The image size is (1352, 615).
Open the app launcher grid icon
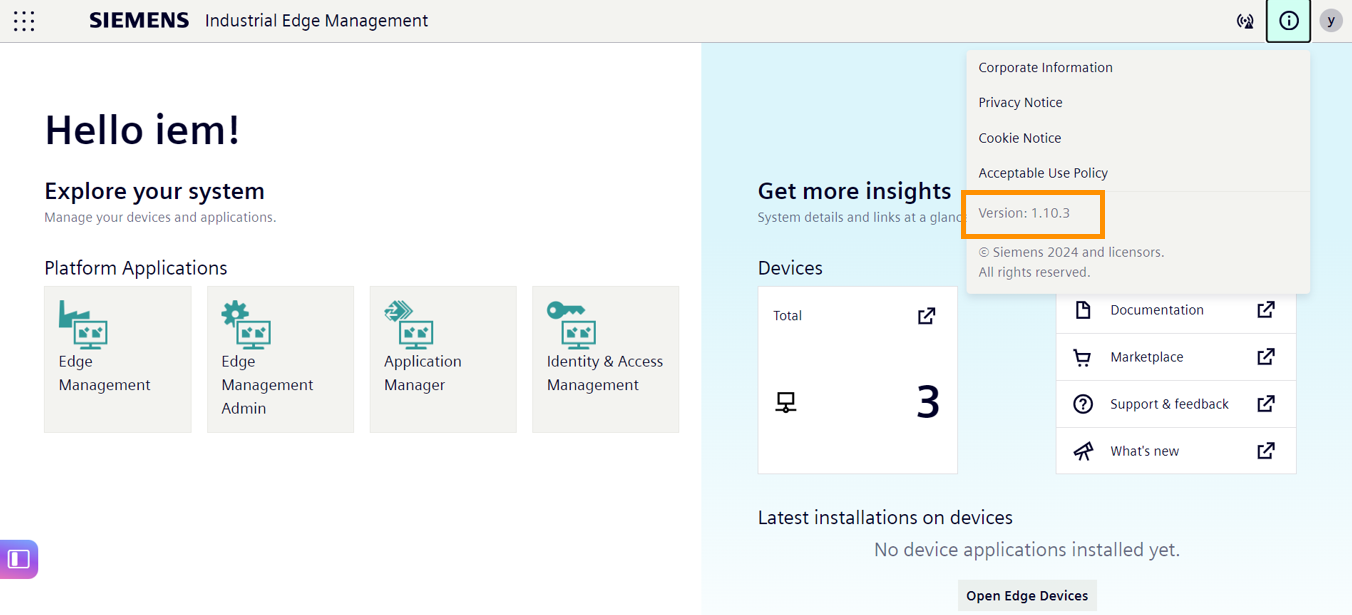[x=23, y=20]
